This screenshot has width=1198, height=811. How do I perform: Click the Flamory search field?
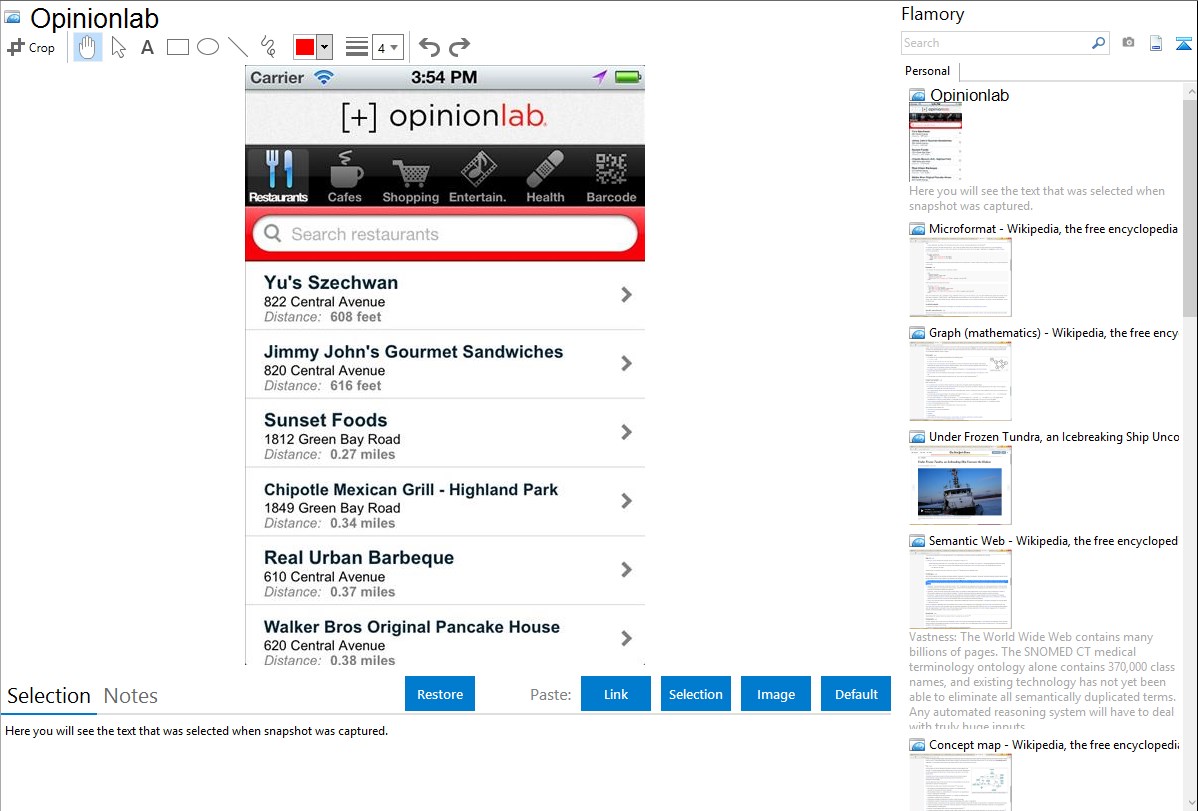(x=995, y=43)
